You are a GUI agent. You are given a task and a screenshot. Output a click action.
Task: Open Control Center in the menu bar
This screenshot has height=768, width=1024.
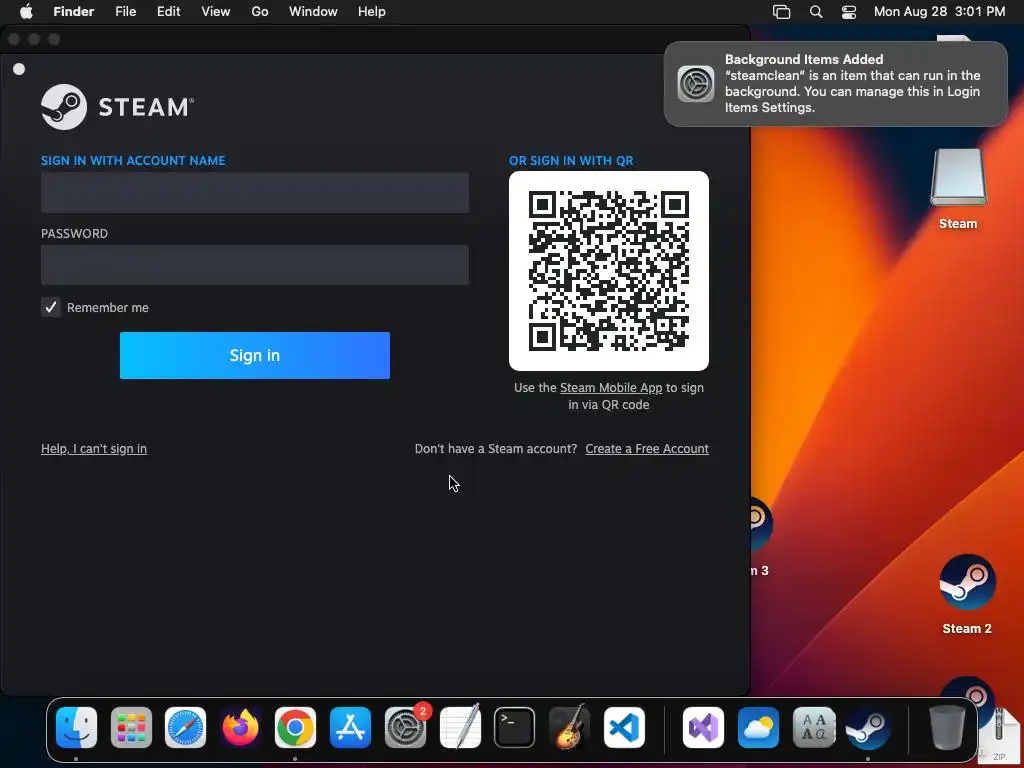tap(849, 12)
